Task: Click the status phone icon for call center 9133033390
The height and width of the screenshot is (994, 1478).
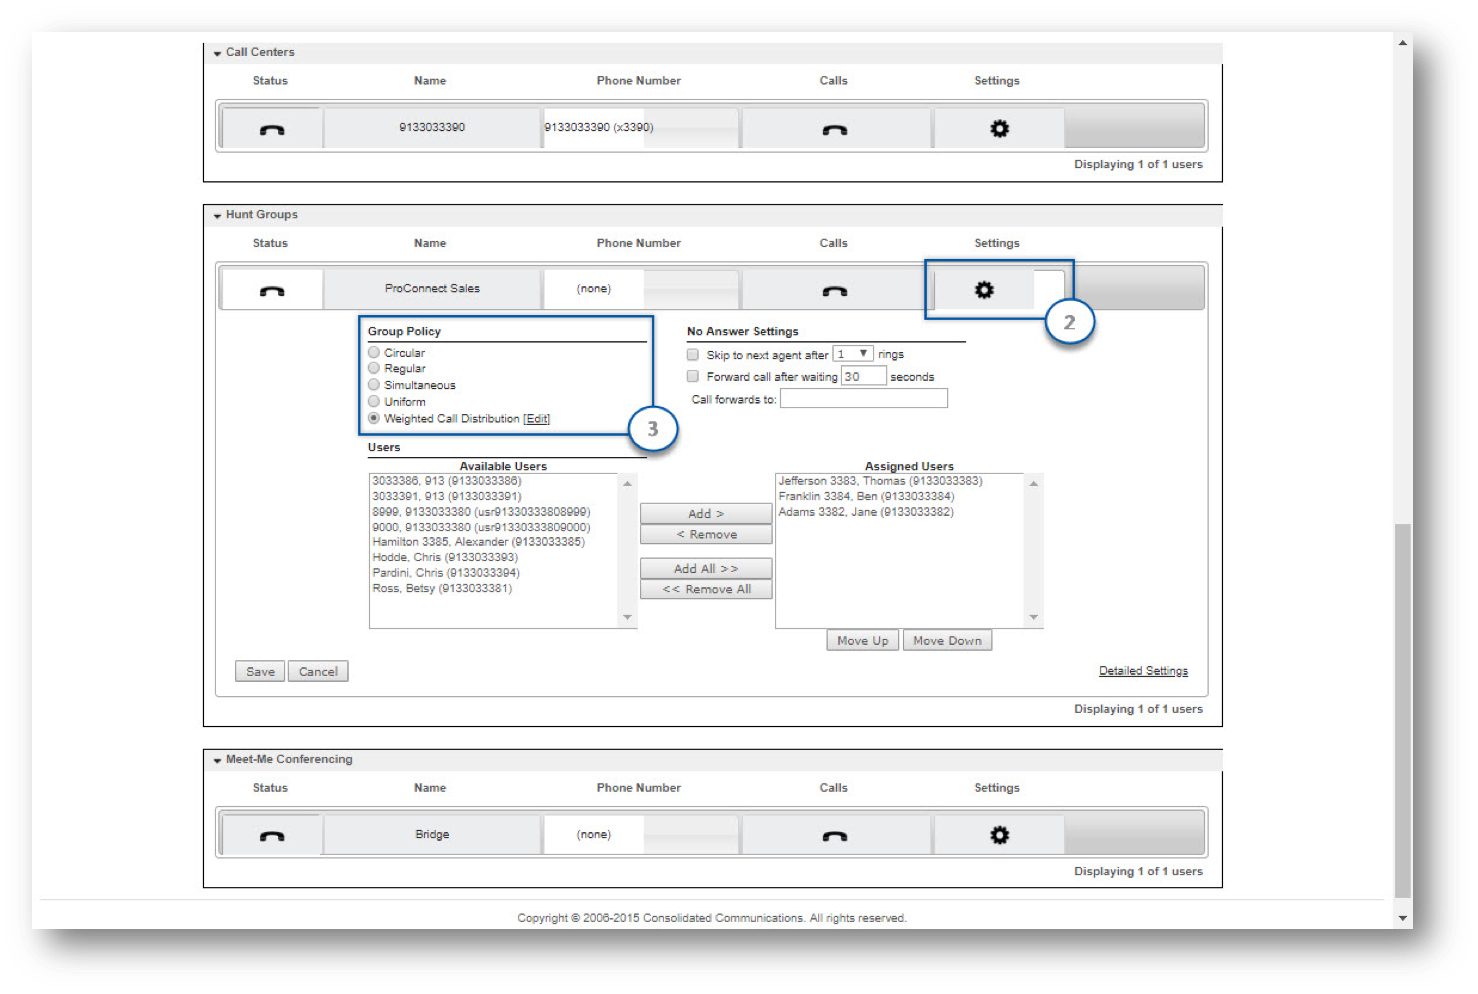Action: pyautogui.click(x=272, y=130)
